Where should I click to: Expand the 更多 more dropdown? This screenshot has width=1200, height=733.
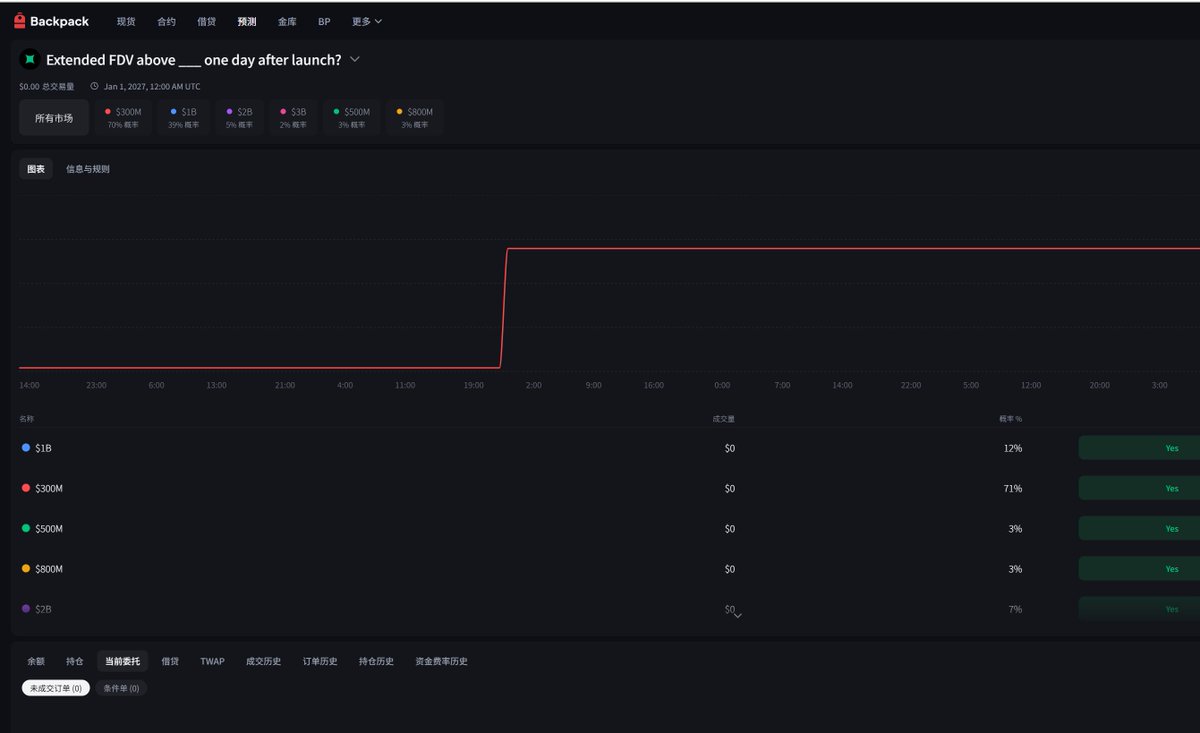click(x=366, y=21)
